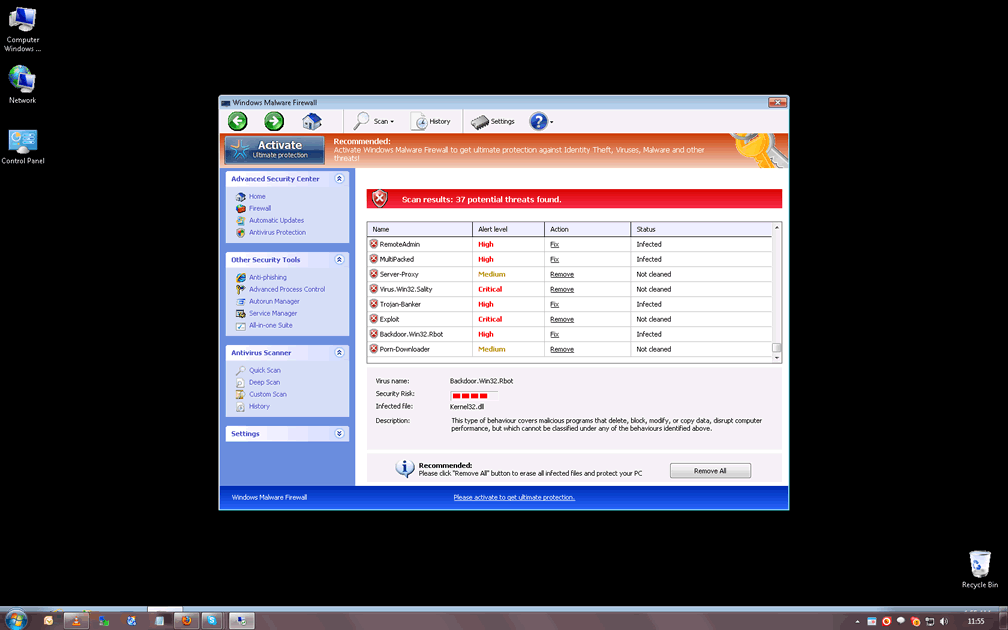This screenshot has width=1008, height=630.
Task: Open the History toolbar item
Action: coord(431,121)
